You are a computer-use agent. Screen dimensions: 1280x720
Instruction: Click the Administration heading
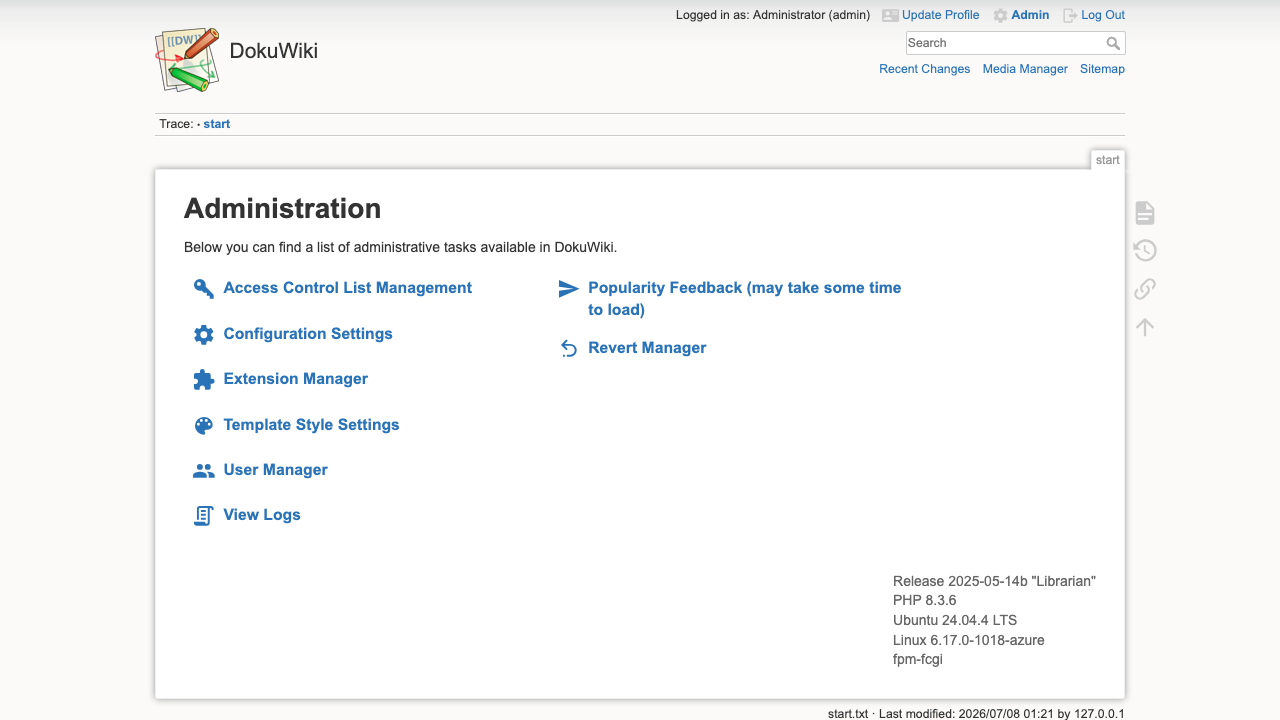click(x=282, y=209)
